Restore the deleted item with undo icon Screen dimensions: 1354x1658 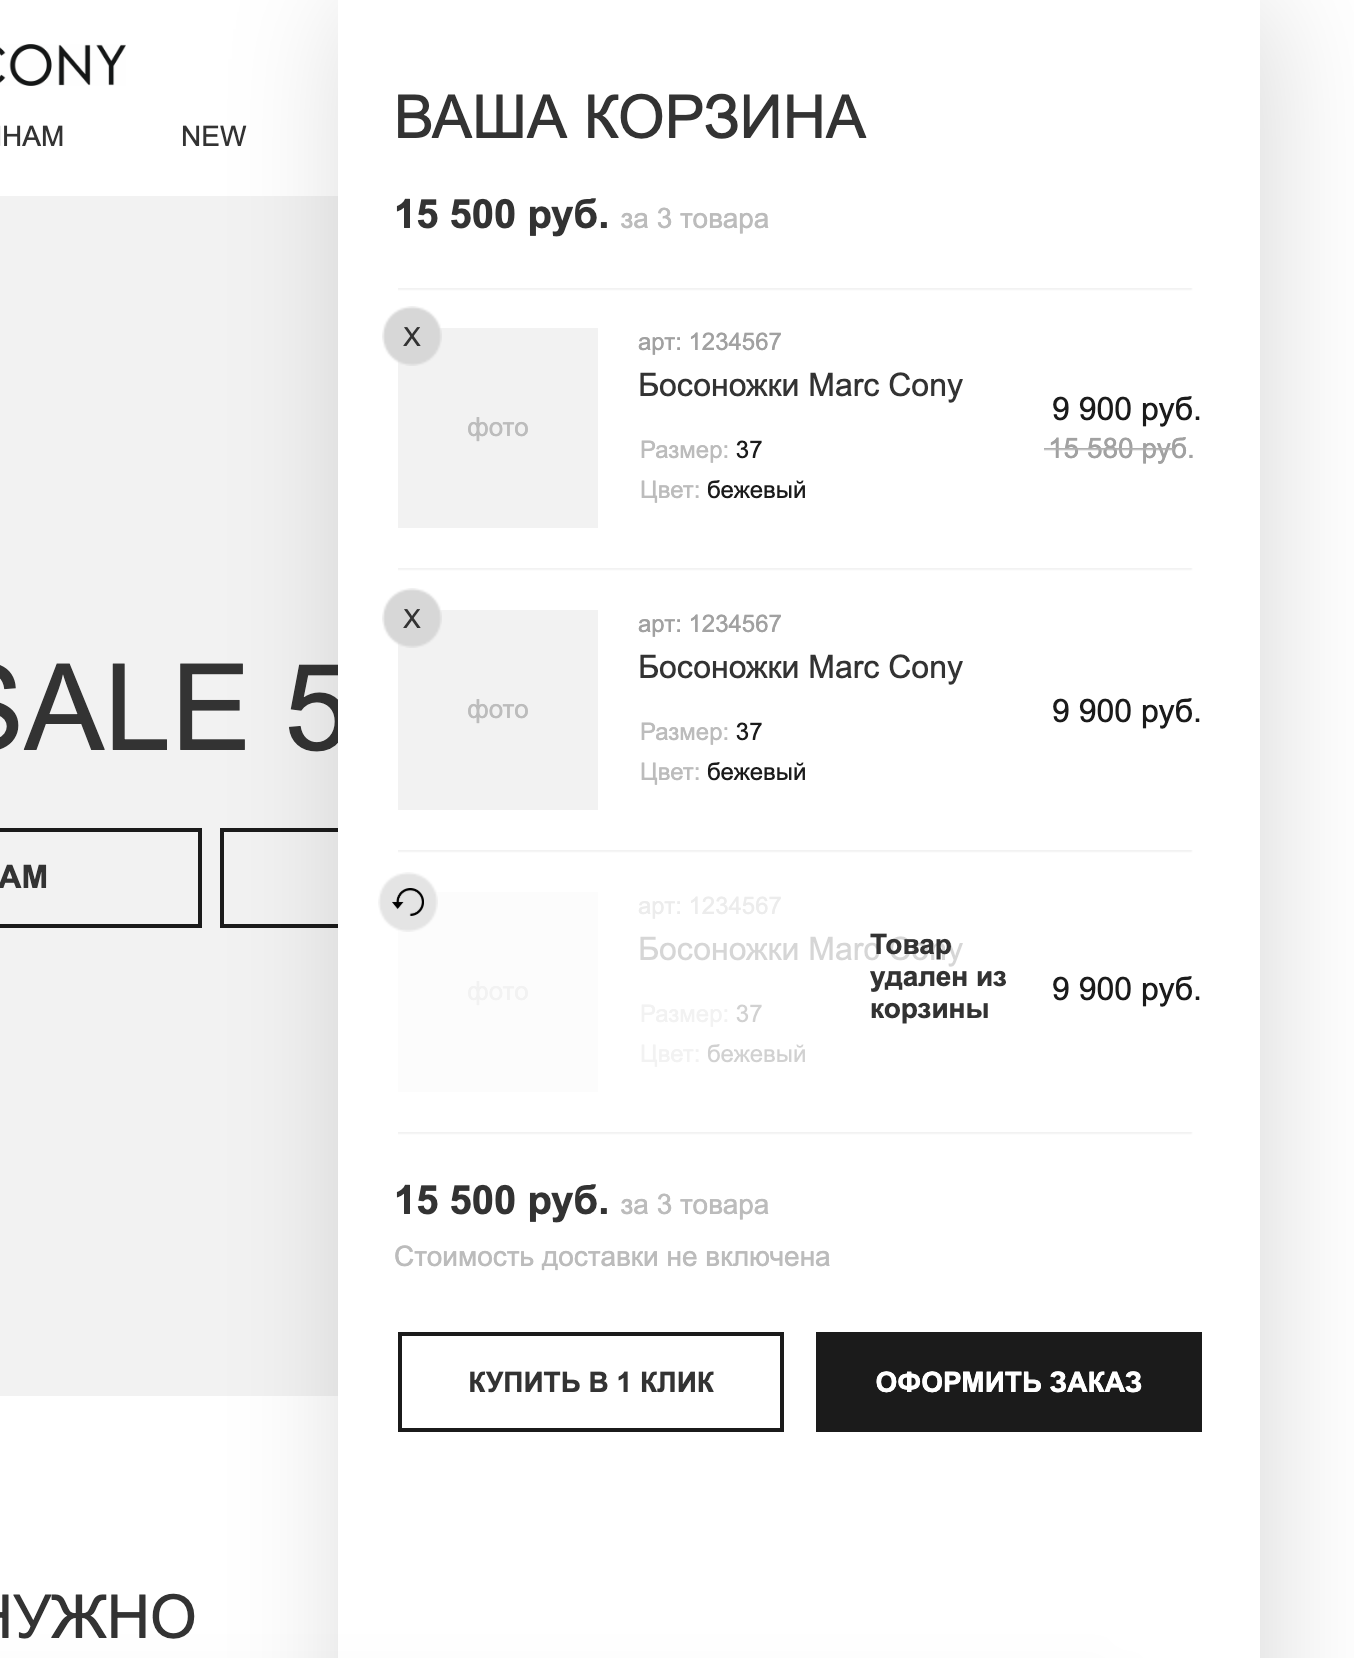[x=408, y=902]
